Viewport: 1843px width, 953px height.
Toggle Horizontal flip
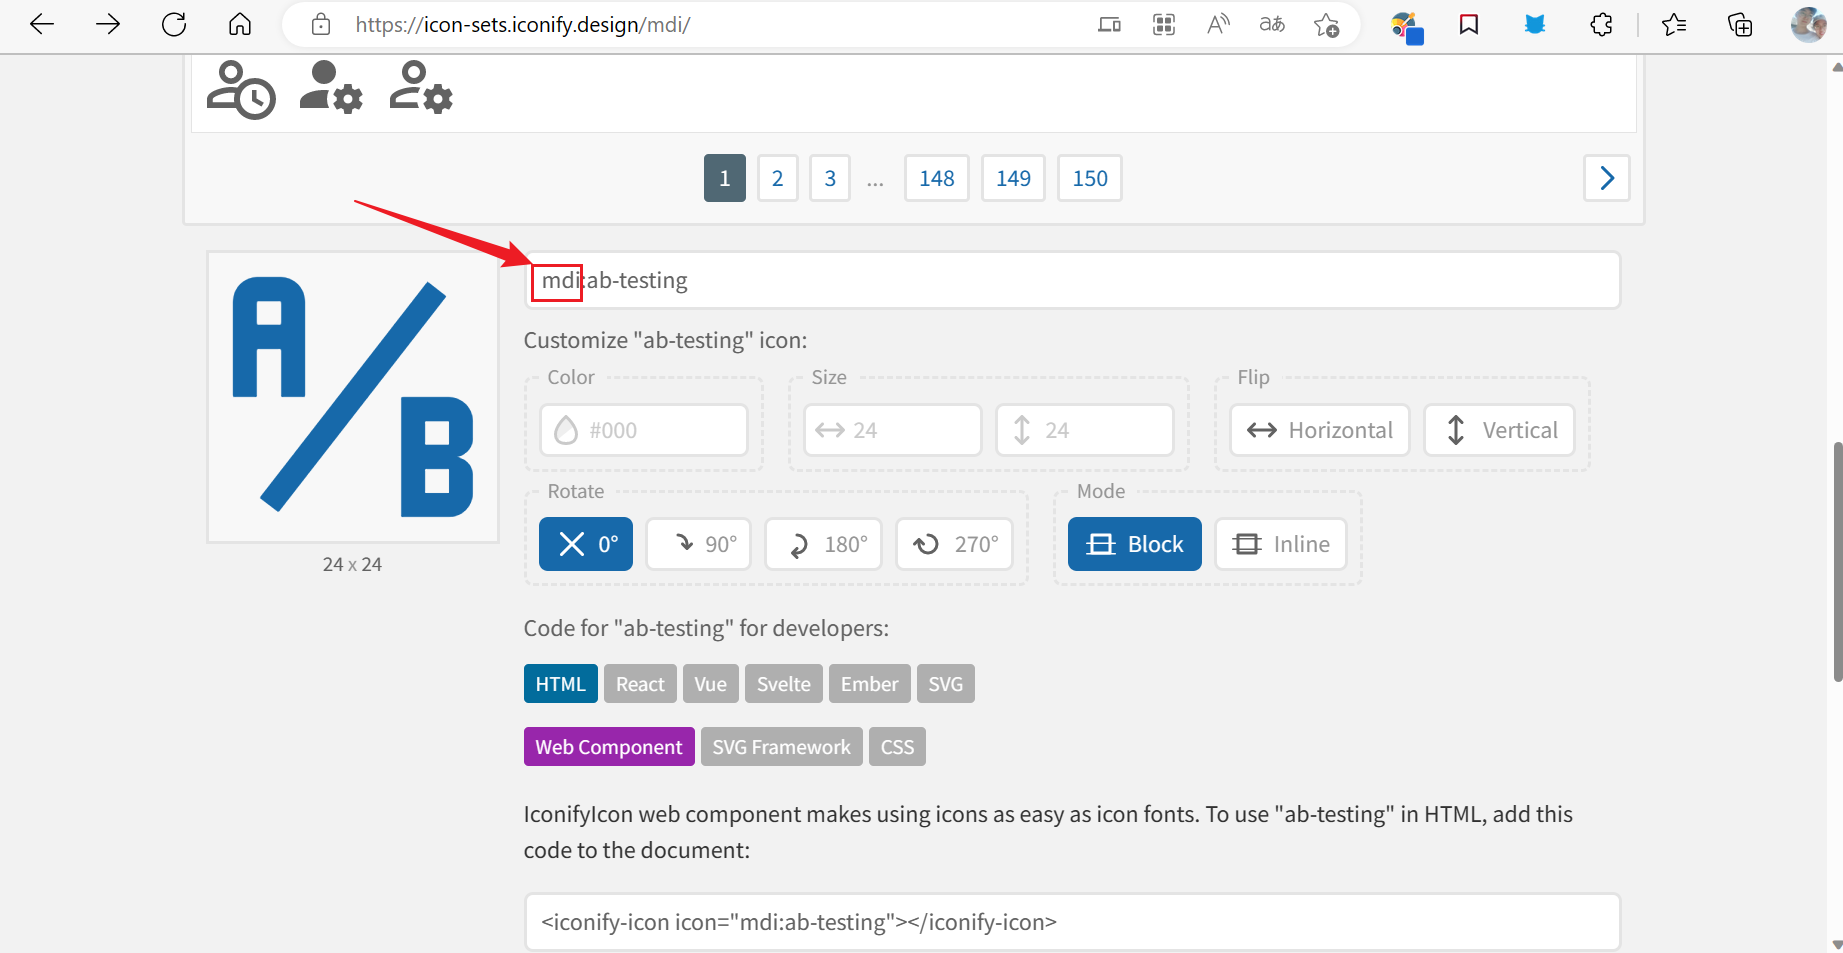click(x=1320, y=430)
